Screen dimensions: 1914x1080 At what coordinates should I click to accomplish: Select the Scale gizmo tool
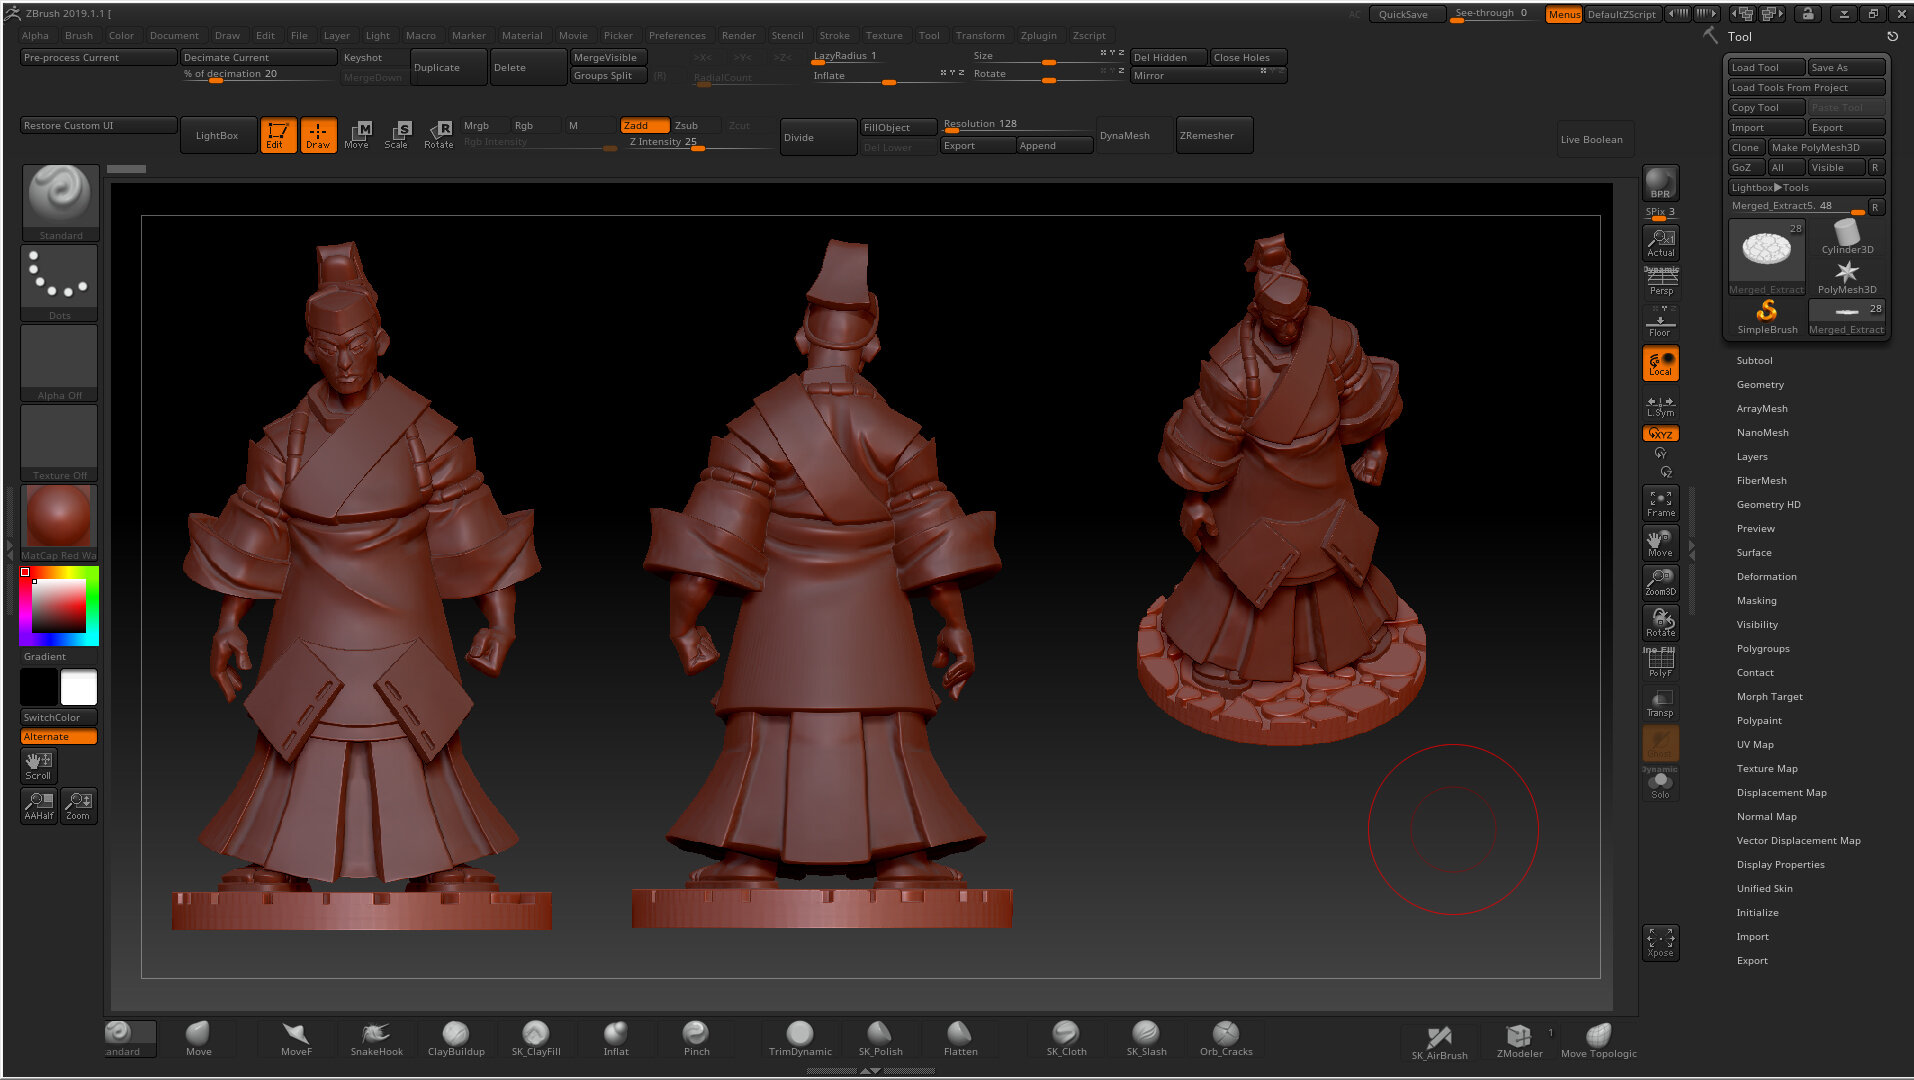point(397,135)
